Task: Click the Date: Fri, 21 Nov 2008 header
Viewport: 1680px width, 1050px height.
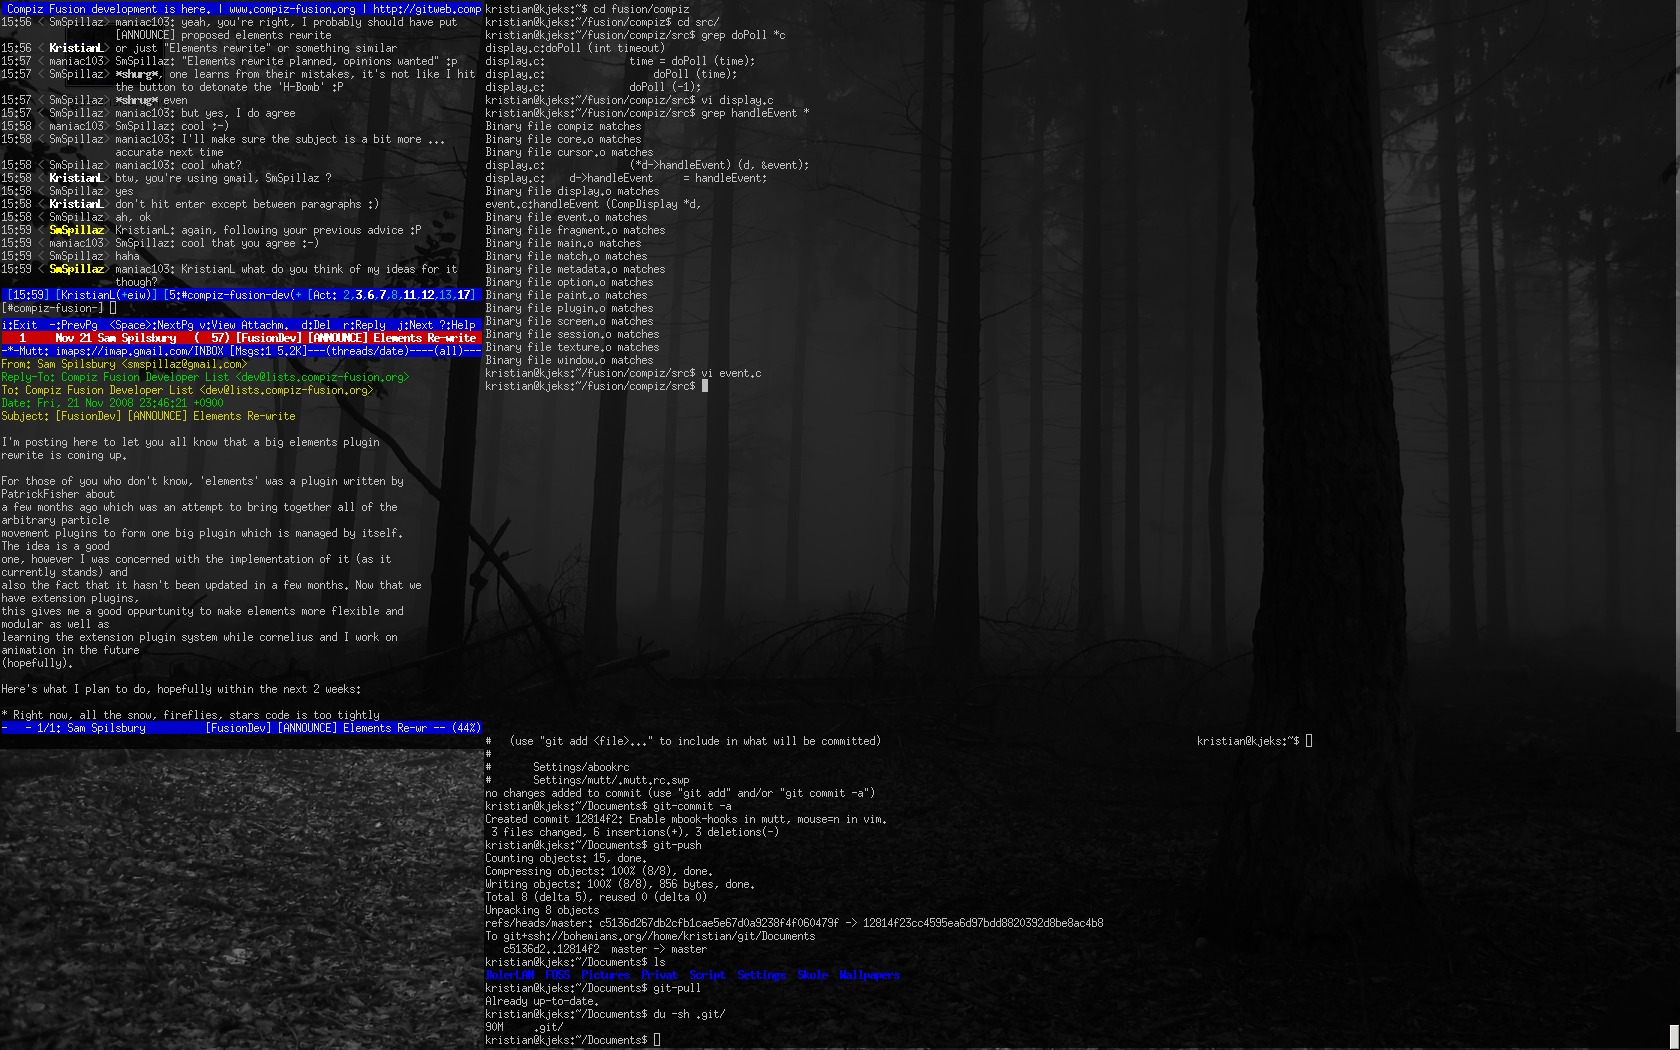Action: click(112, 403)
